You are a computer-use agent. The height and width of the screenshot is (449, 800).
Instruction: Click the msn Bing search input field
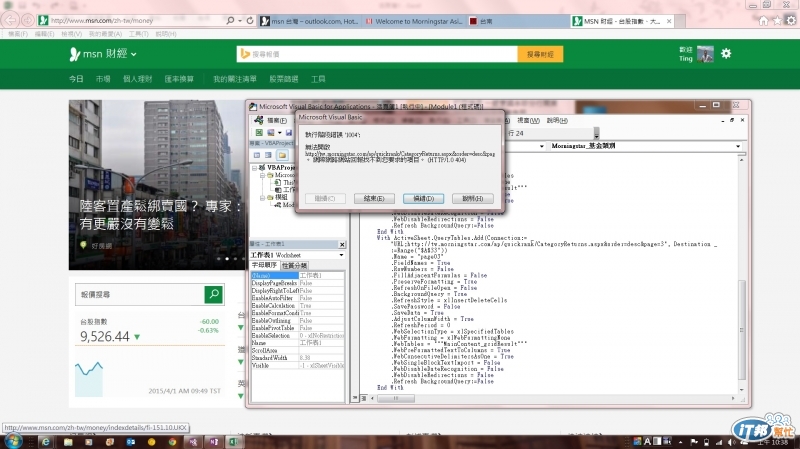(378, 54)
